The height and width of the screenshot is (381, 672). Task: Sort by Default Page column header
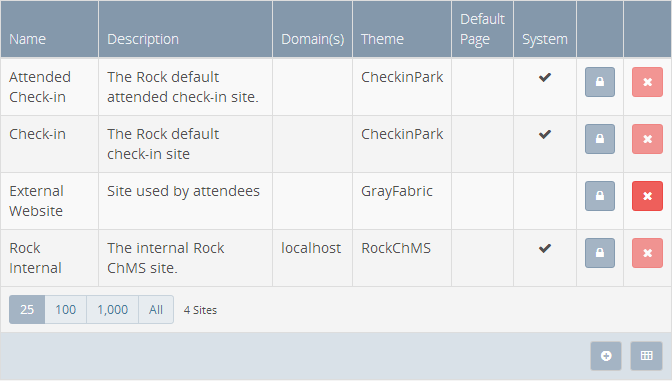tap(482, 29)
